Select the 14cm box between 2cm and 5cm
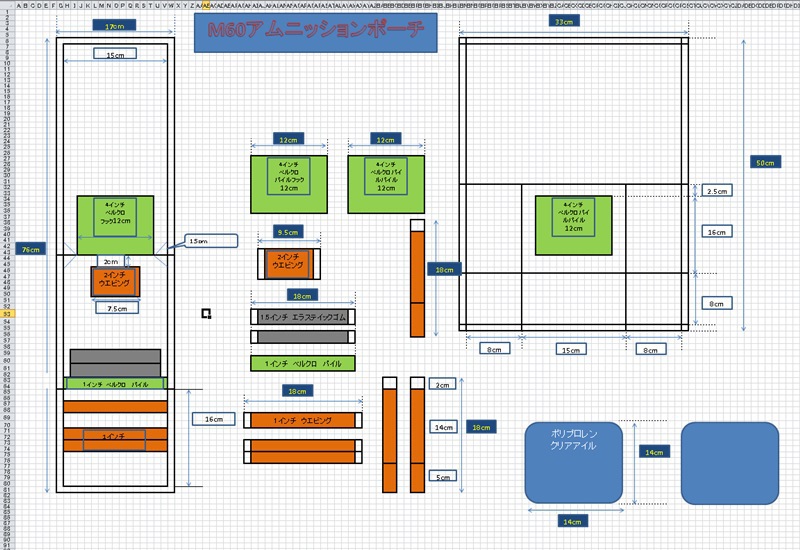 point(442,427)
